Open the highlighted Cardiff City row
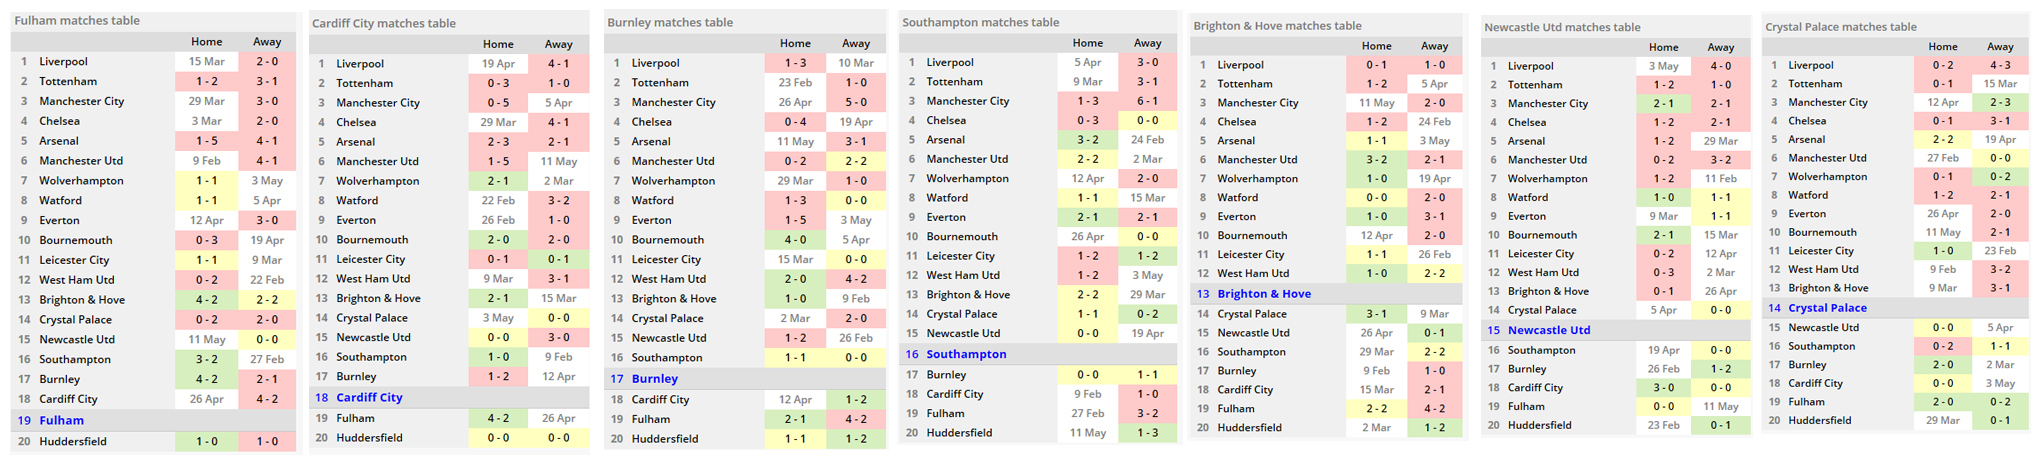This screenshot has width=2038, height=459. pos(369,398)
